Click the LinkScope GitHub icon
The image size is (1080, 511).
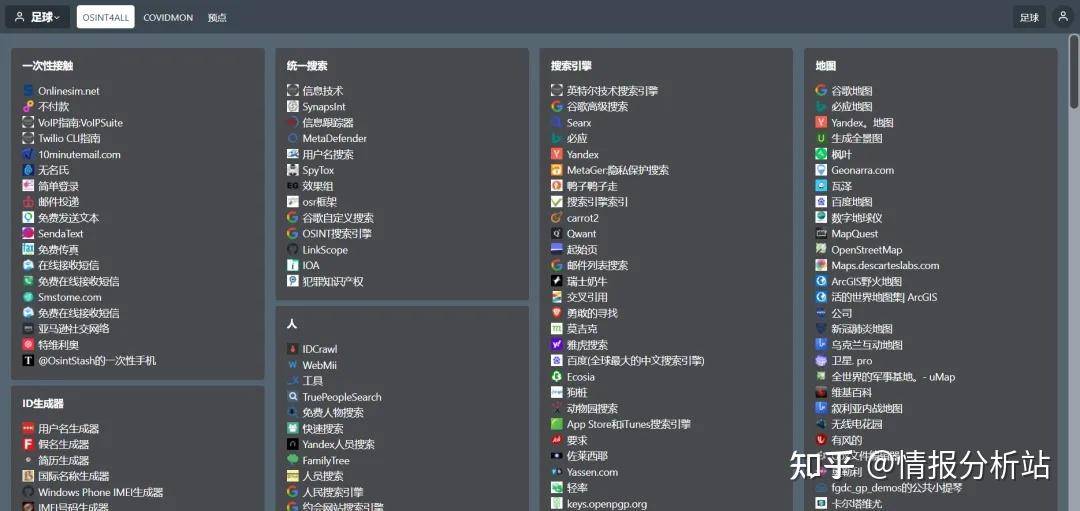click(292, 249)
